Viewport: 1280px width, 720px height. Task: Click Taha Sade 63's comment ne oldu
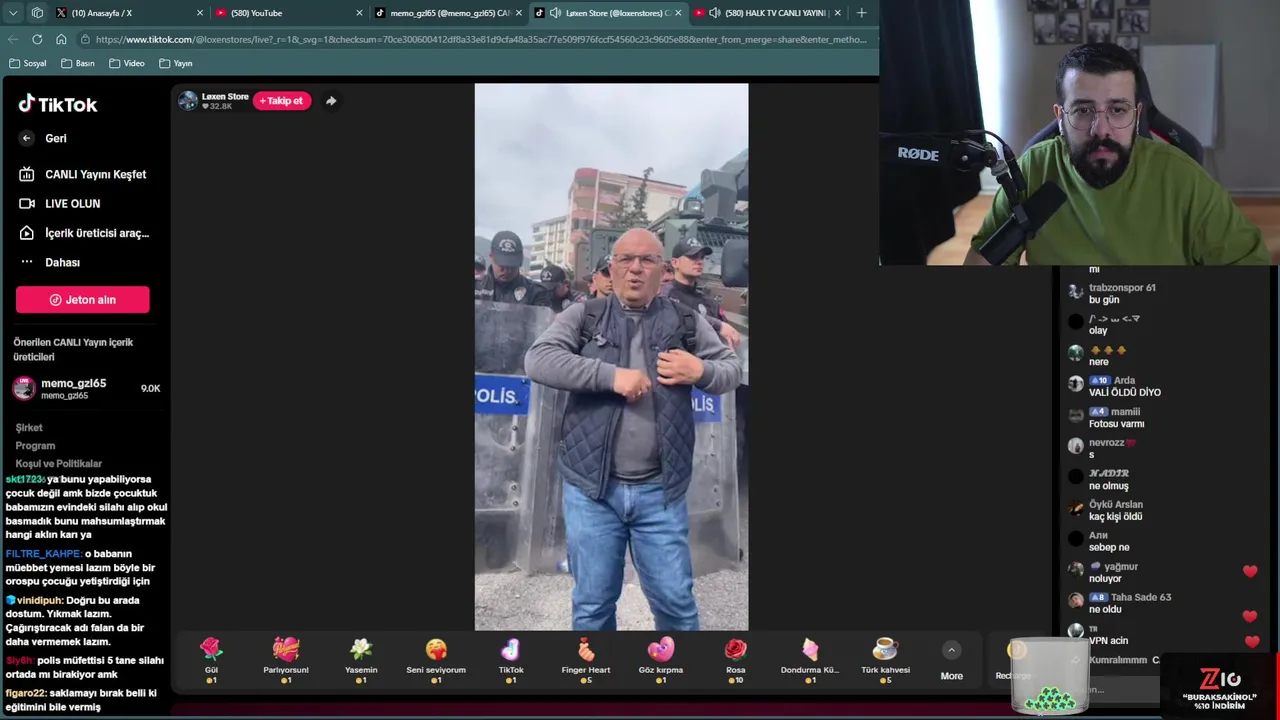1105,610
